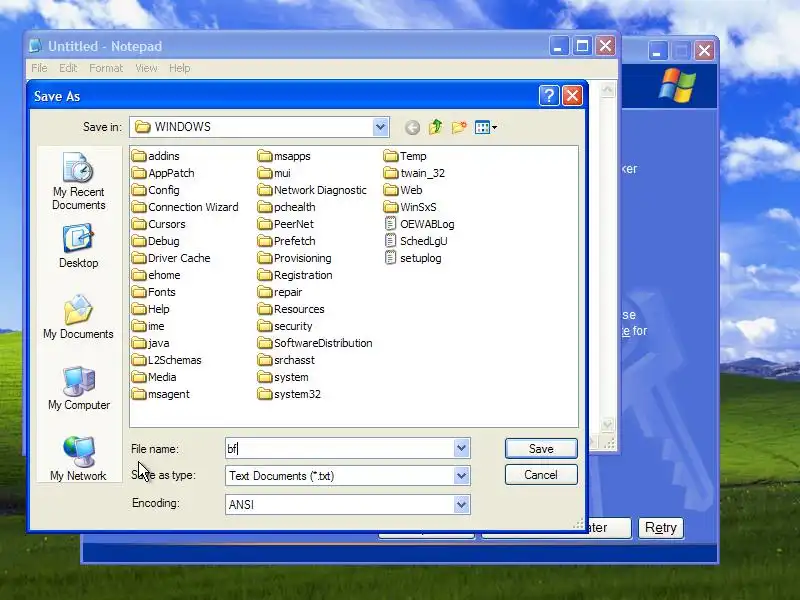Click the Save As help question button

548,95
